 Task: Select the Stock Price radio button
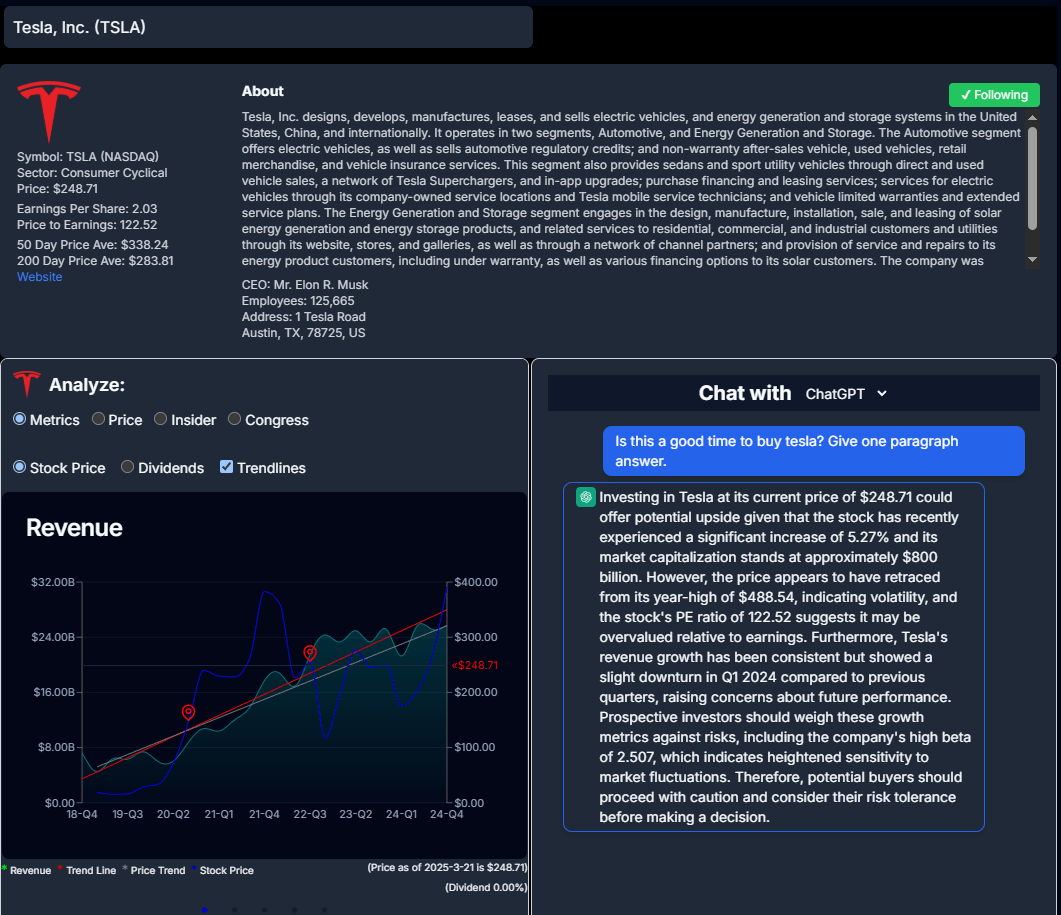pos(20,467)
